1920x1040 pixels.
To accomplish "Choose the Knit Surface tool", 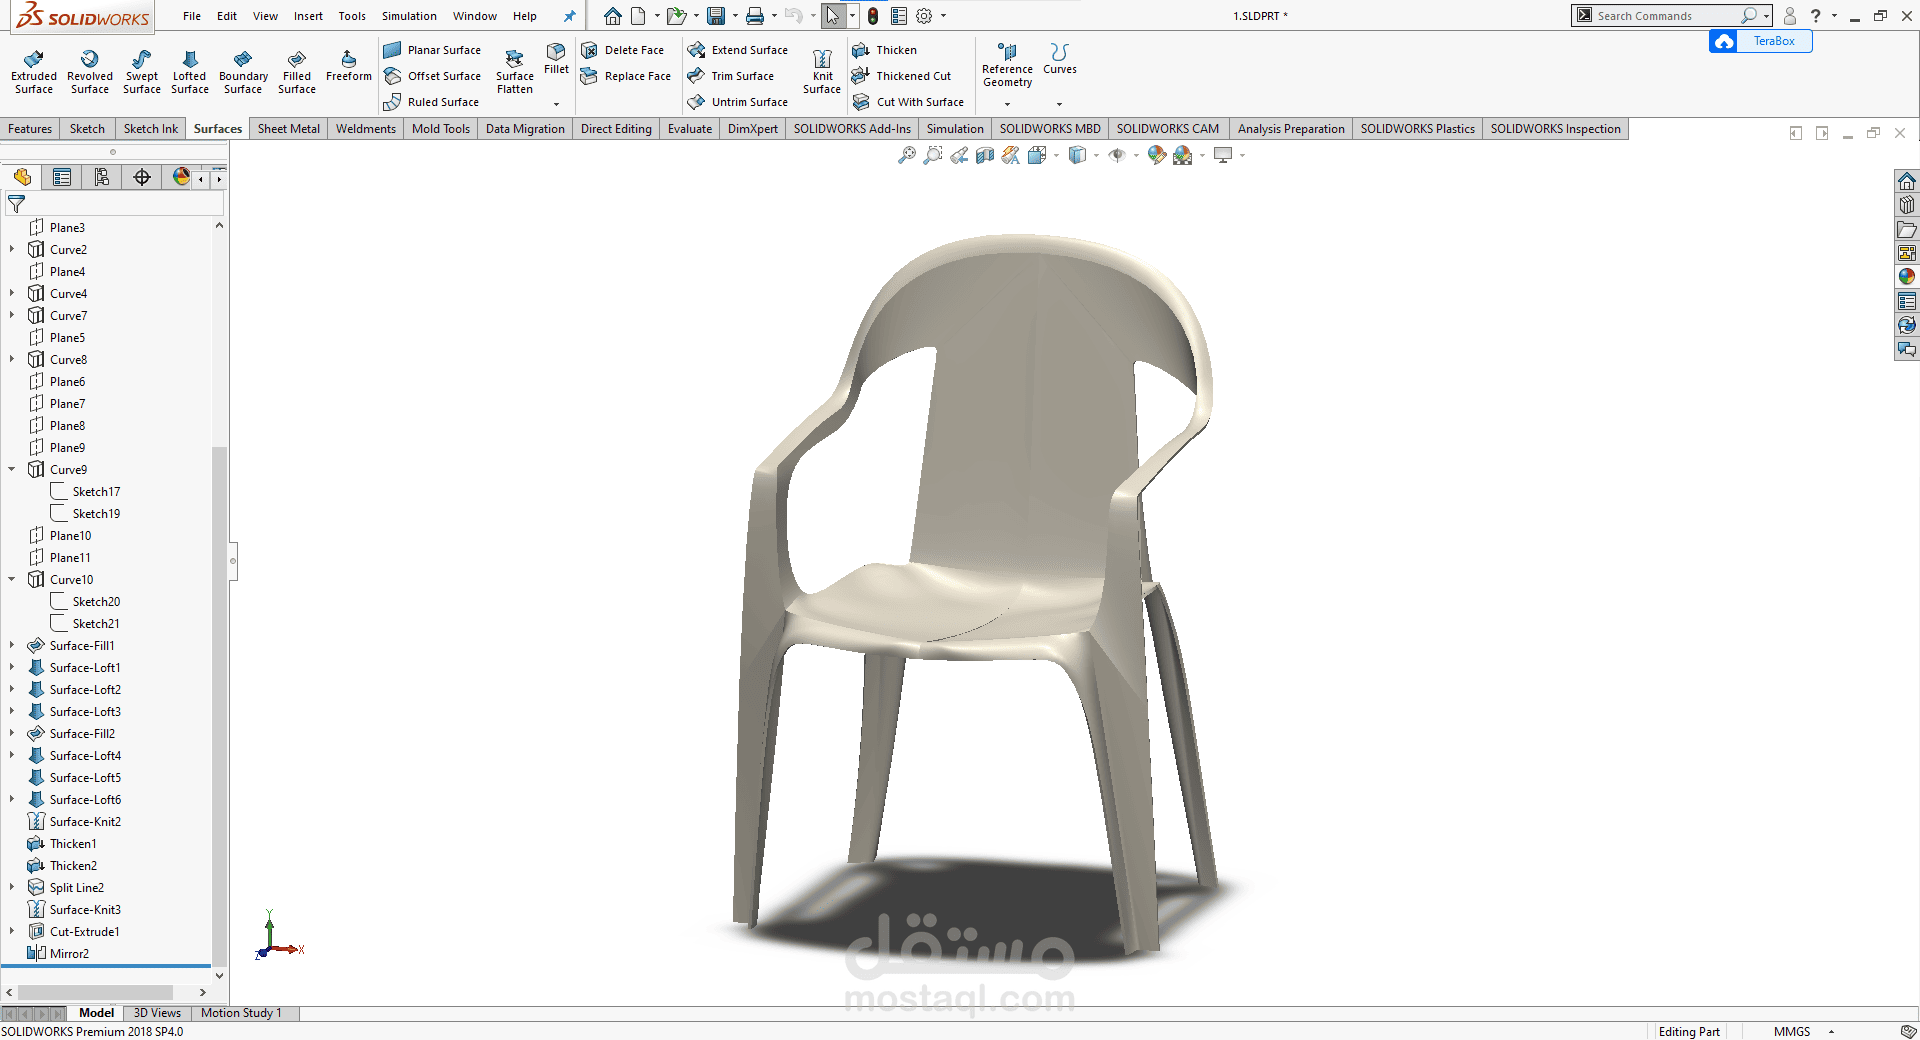I will point(822,72).
